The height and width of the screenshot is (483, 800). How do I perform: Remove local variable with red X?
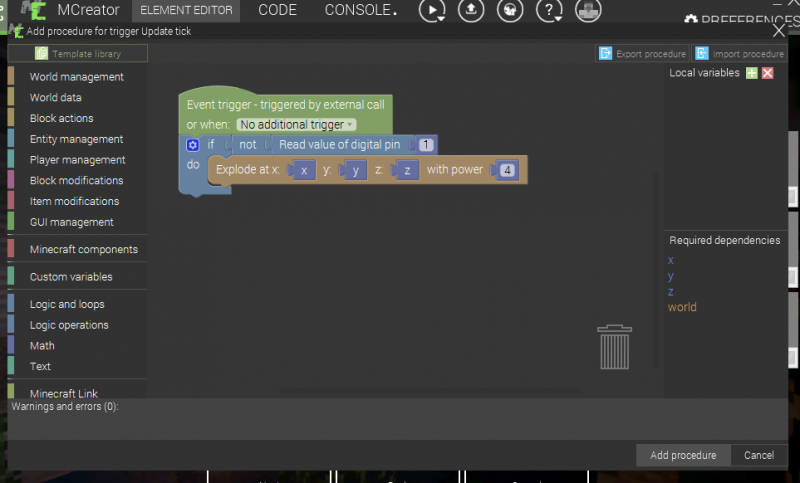pos(767,73)
